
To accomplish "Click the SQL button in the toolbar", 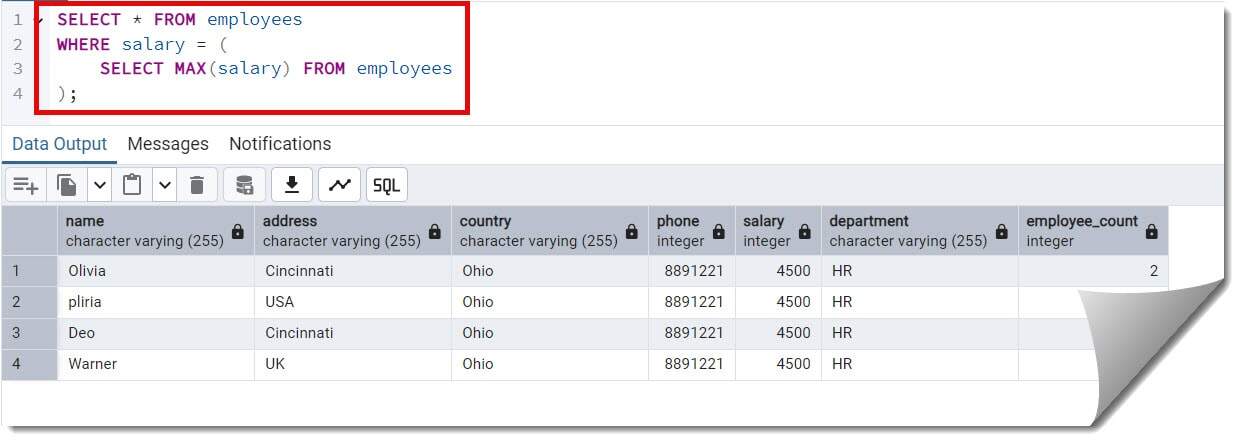I will [x=387, y=185].
